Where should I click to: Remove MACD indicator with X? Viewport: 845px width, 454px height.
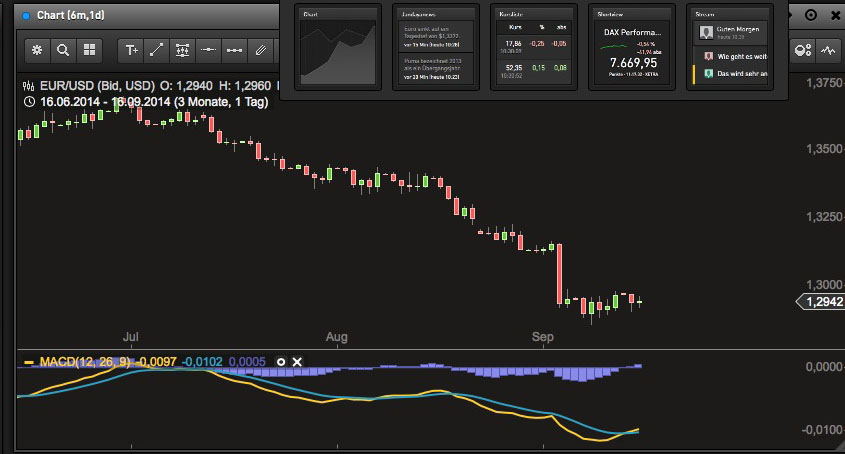(297, 362)
